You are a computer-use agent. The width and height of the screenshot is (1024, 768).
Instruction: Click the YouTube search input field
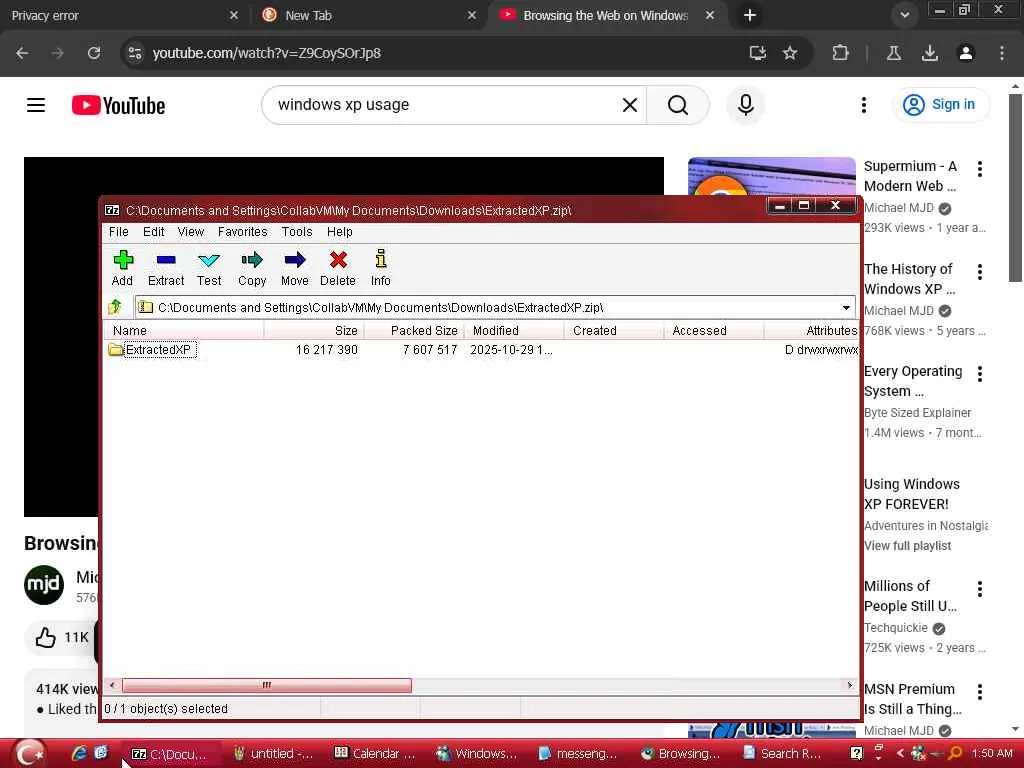coord(444,105)
